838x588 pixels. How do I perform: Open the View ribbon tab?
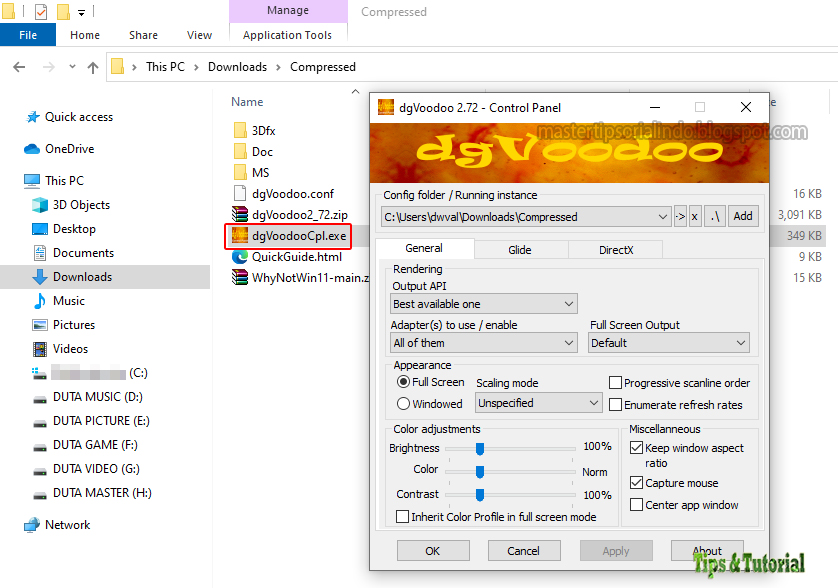(199, 33)
